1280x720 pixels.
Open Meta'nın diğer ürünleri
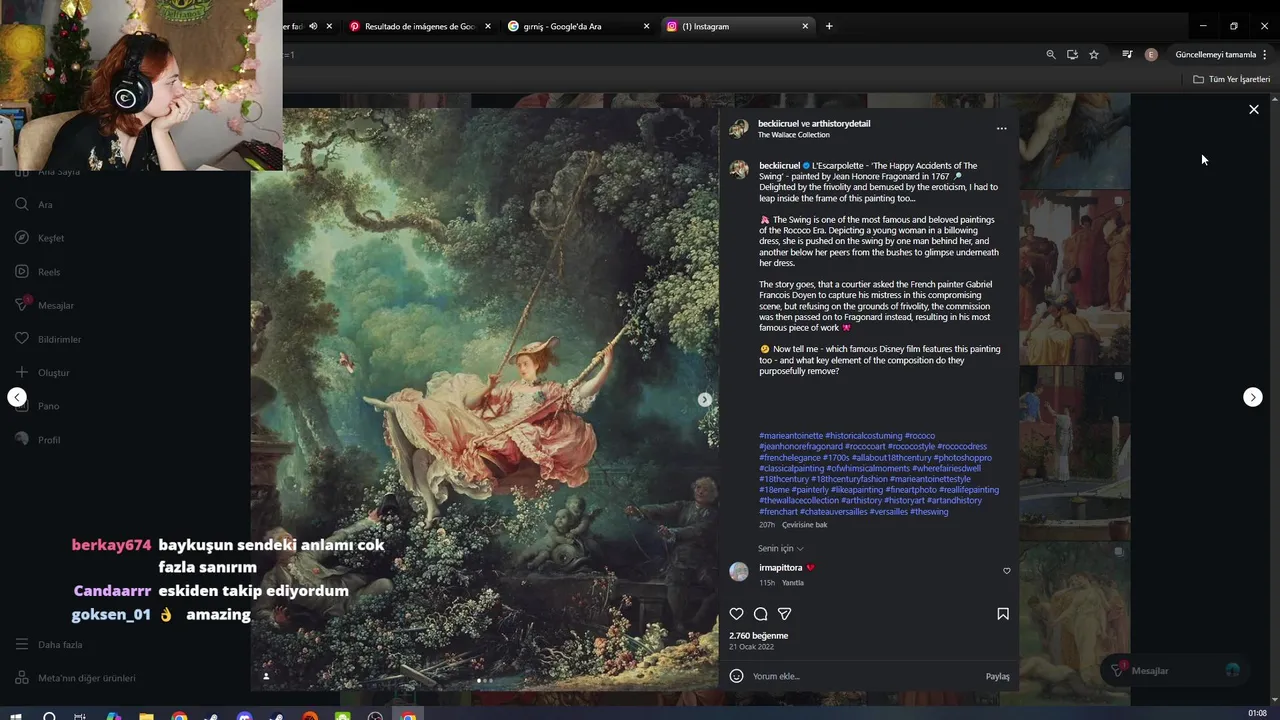(75, 678)
